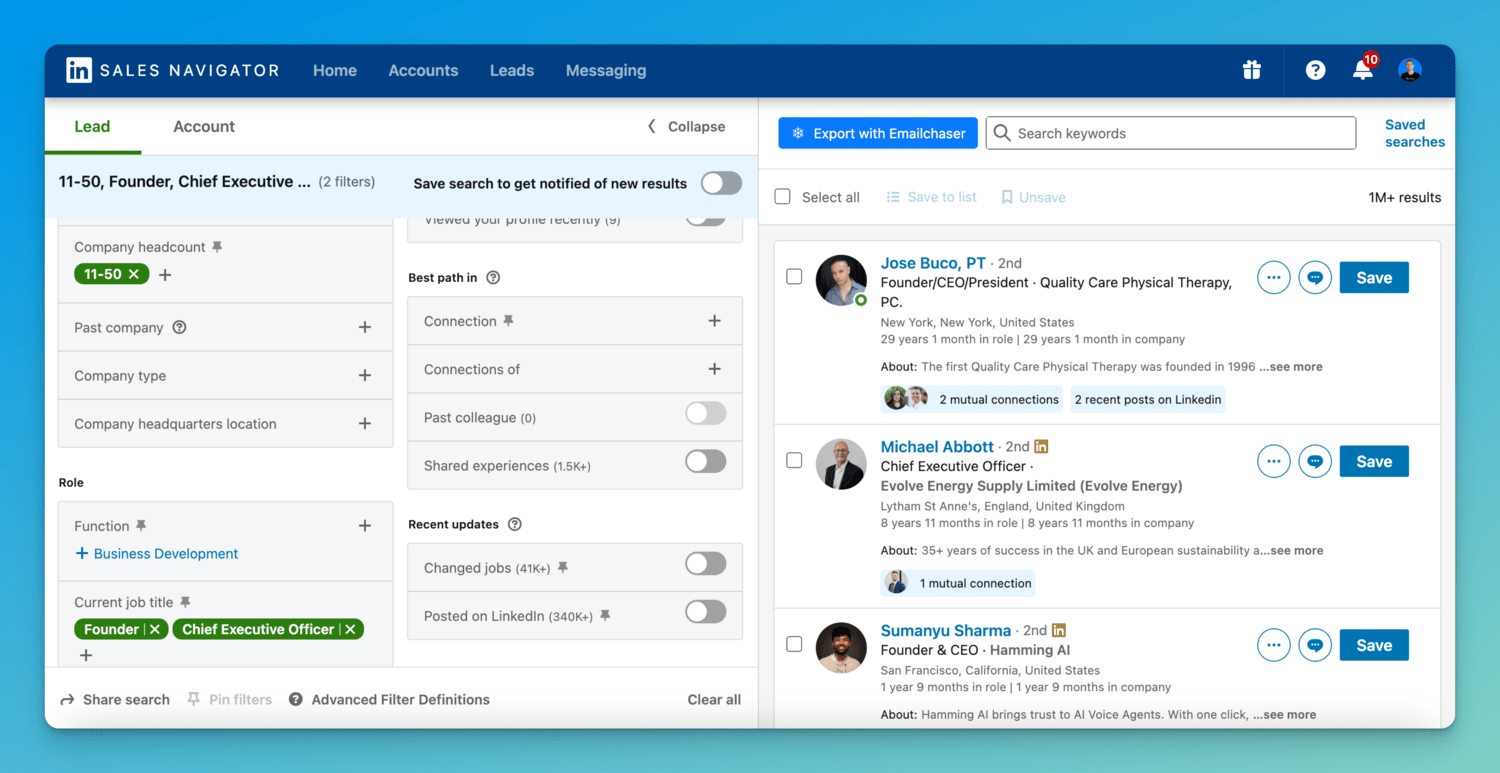Image resolution: width=1500 pixels, height=773 pixels.
Task: Click the Changed jobs pin icon
Action: coord(563,568)
